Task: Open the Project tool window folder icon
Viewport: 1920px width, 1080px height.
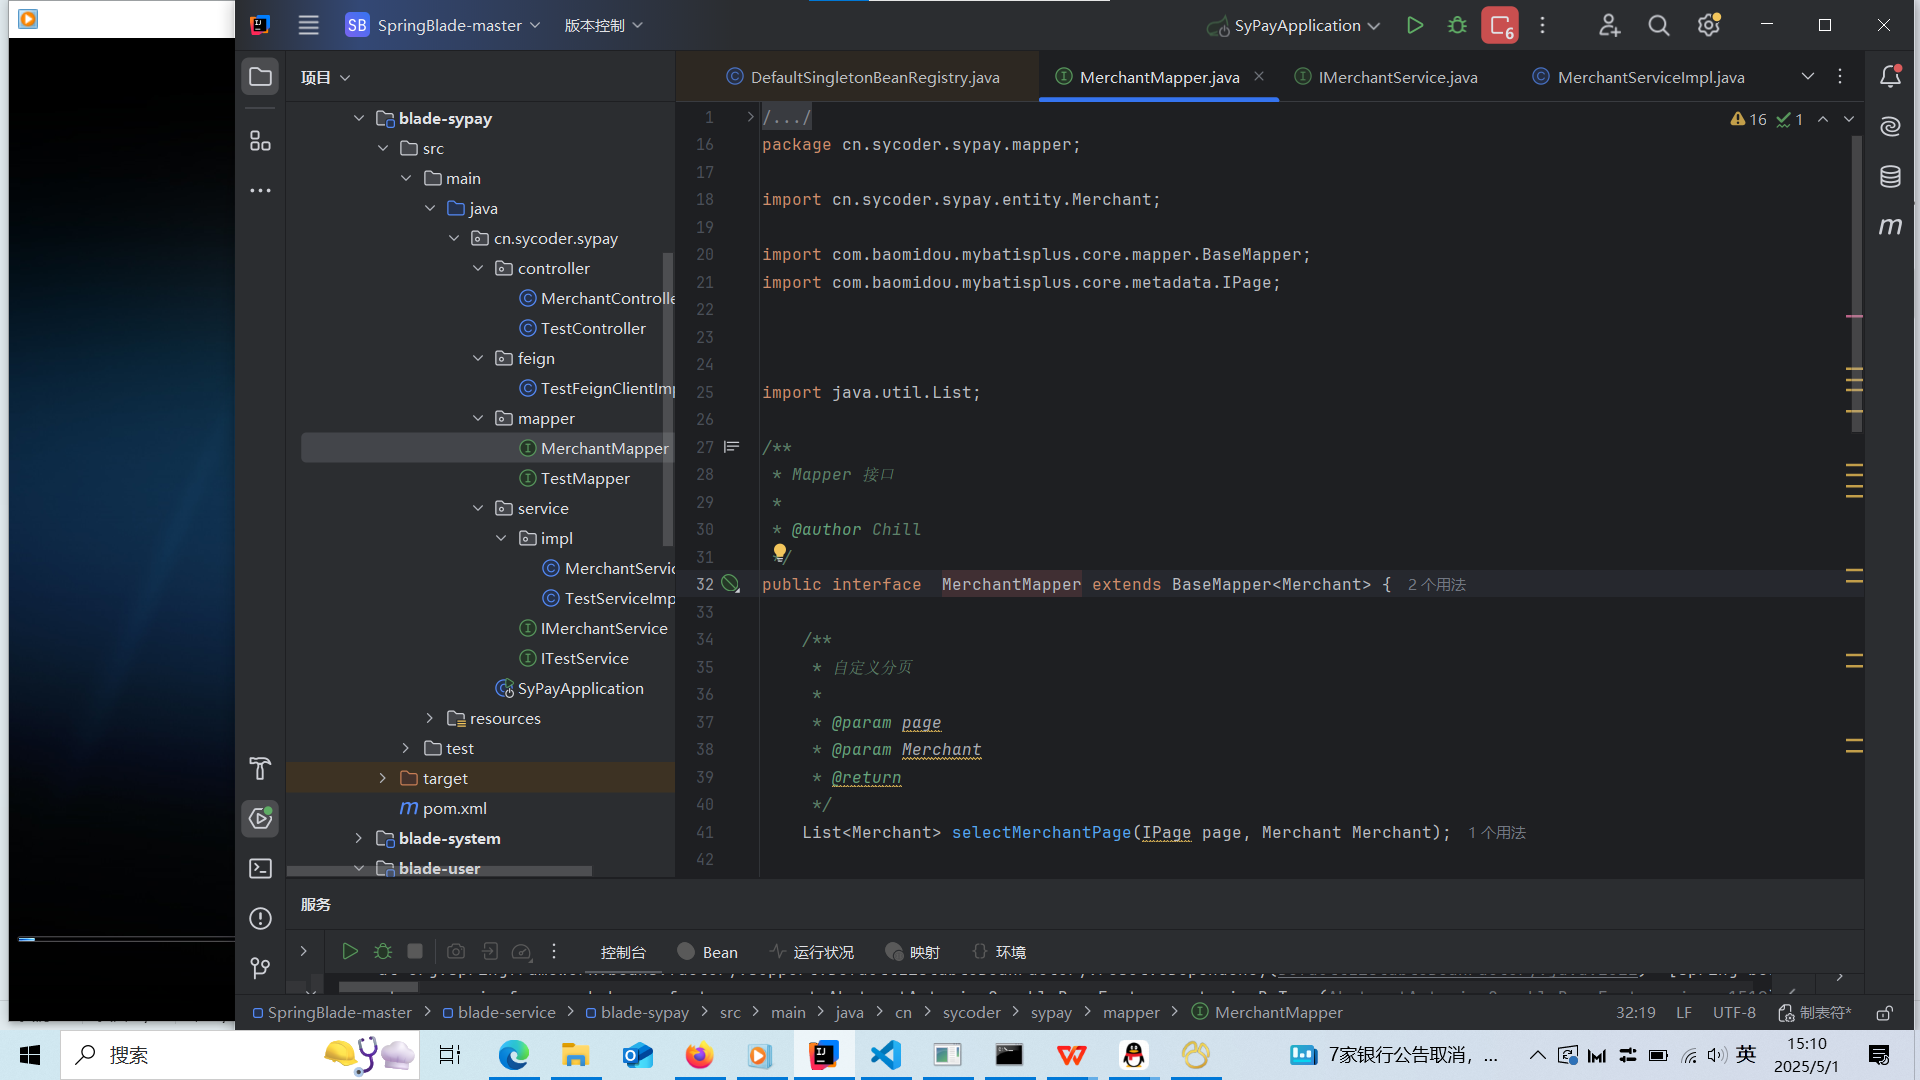Action: click(x=260, y=77)
